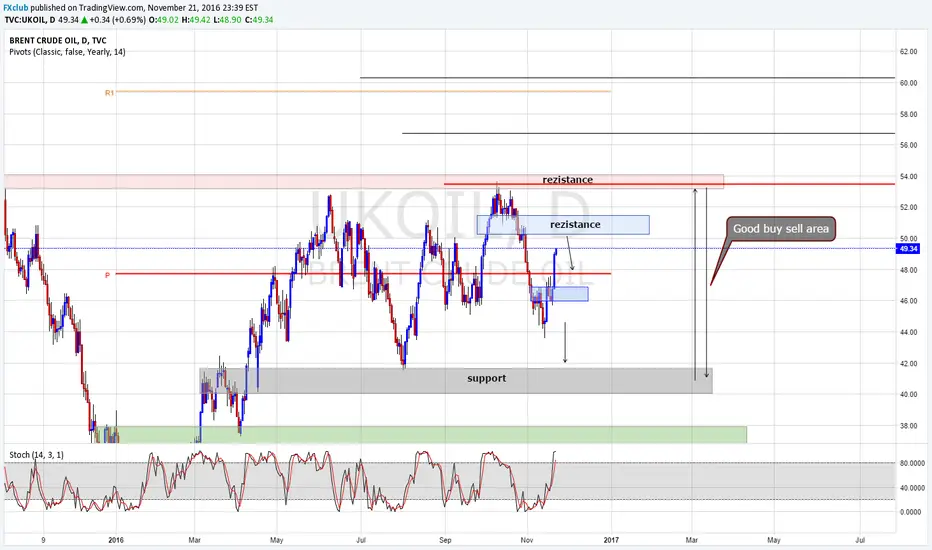The image size is (932, 550).
Task: Click the 2016 time axis label
Action: 116,540
